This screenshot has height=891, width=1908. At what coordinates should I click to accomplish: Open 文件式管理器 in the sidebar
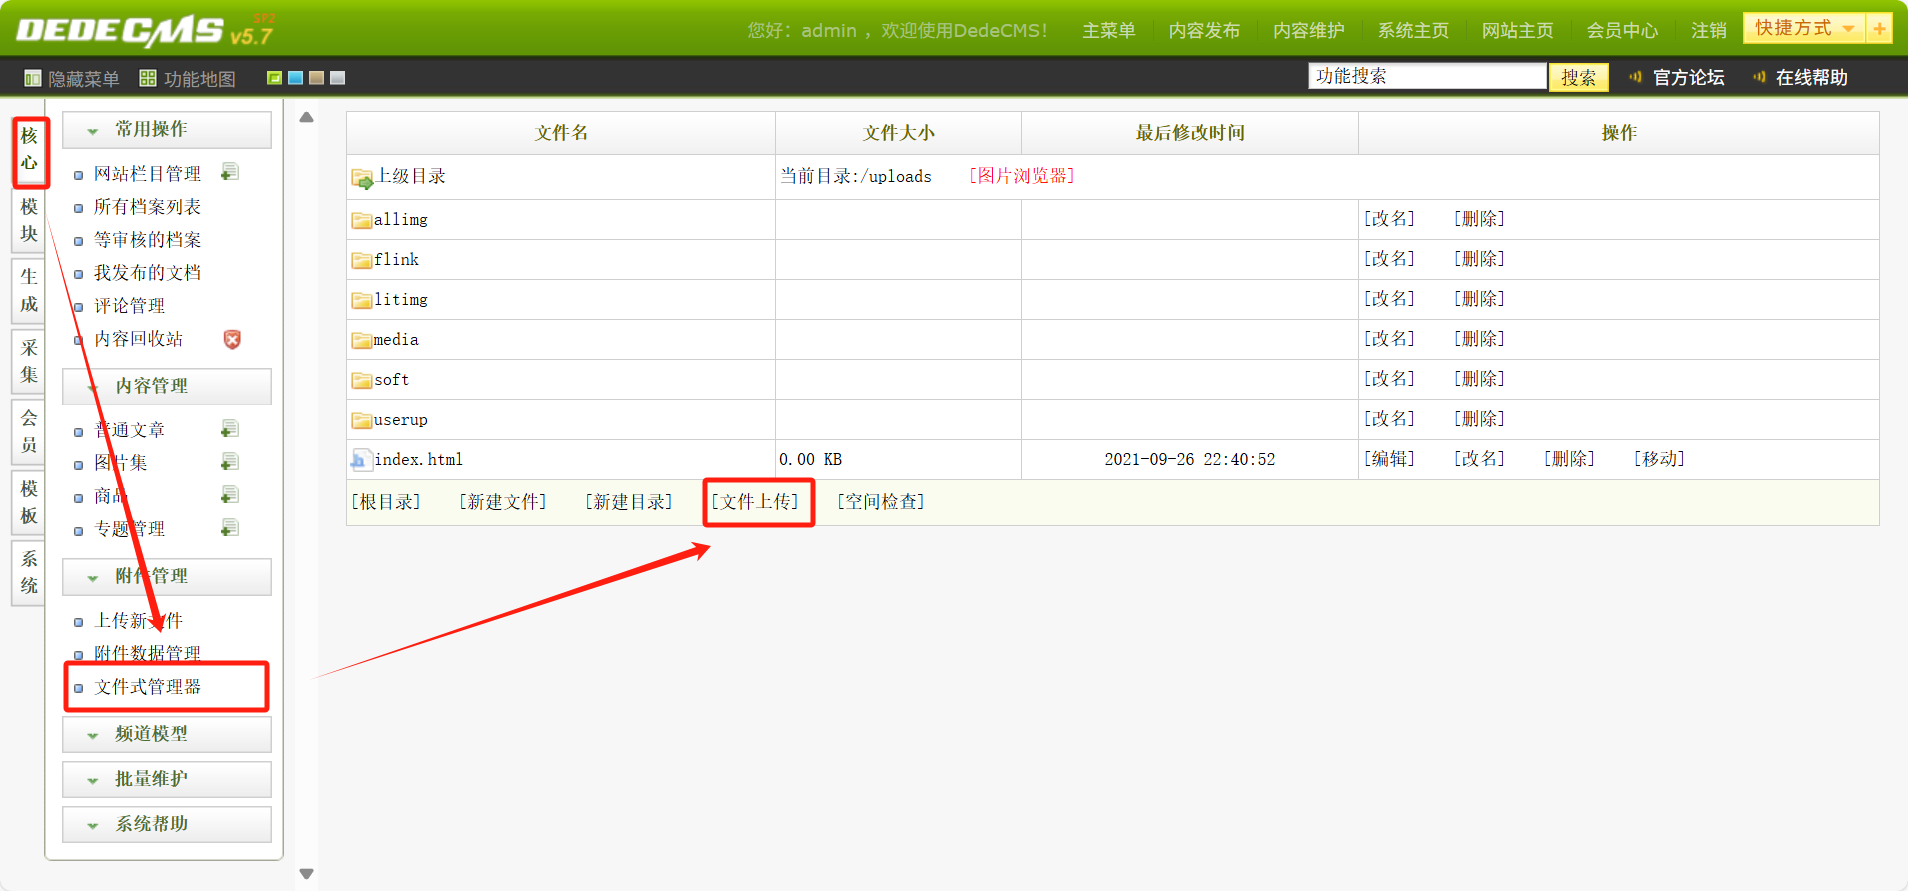point(147,687)
